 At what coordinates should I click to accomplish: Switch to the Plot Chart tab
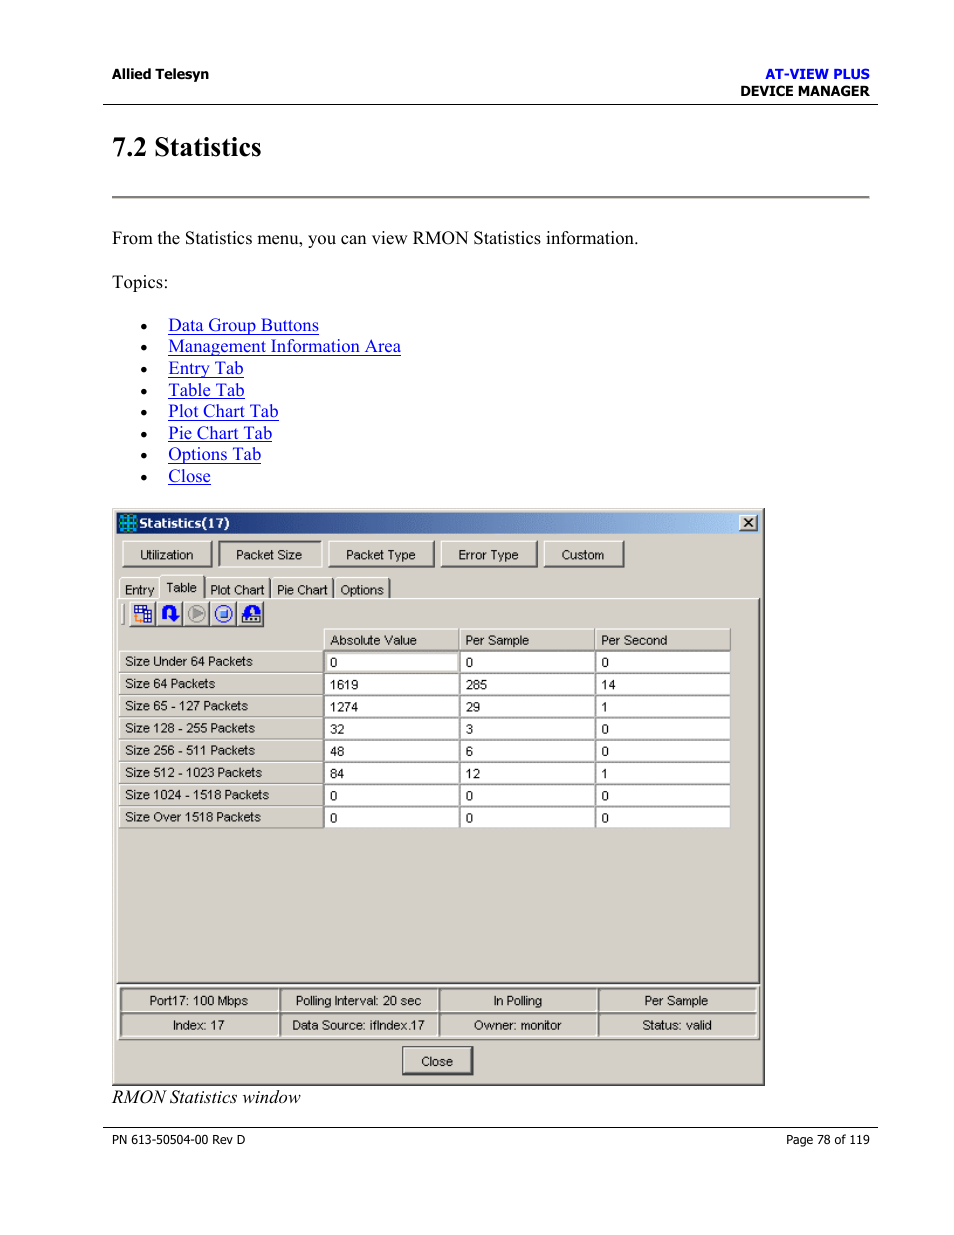[238, 590]
